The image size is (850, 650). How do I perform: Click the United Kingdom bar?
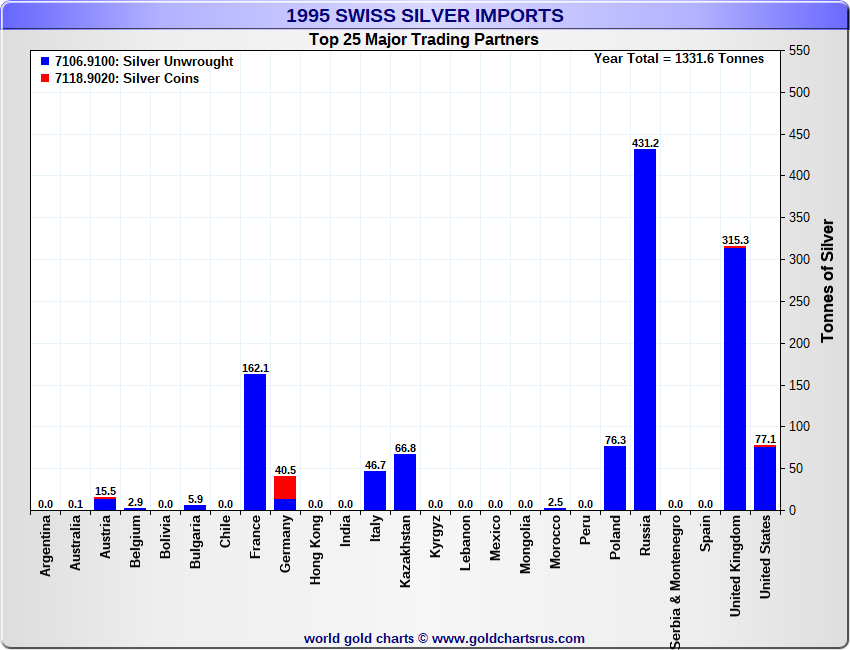pyautogui.click(x=735, y=378)
